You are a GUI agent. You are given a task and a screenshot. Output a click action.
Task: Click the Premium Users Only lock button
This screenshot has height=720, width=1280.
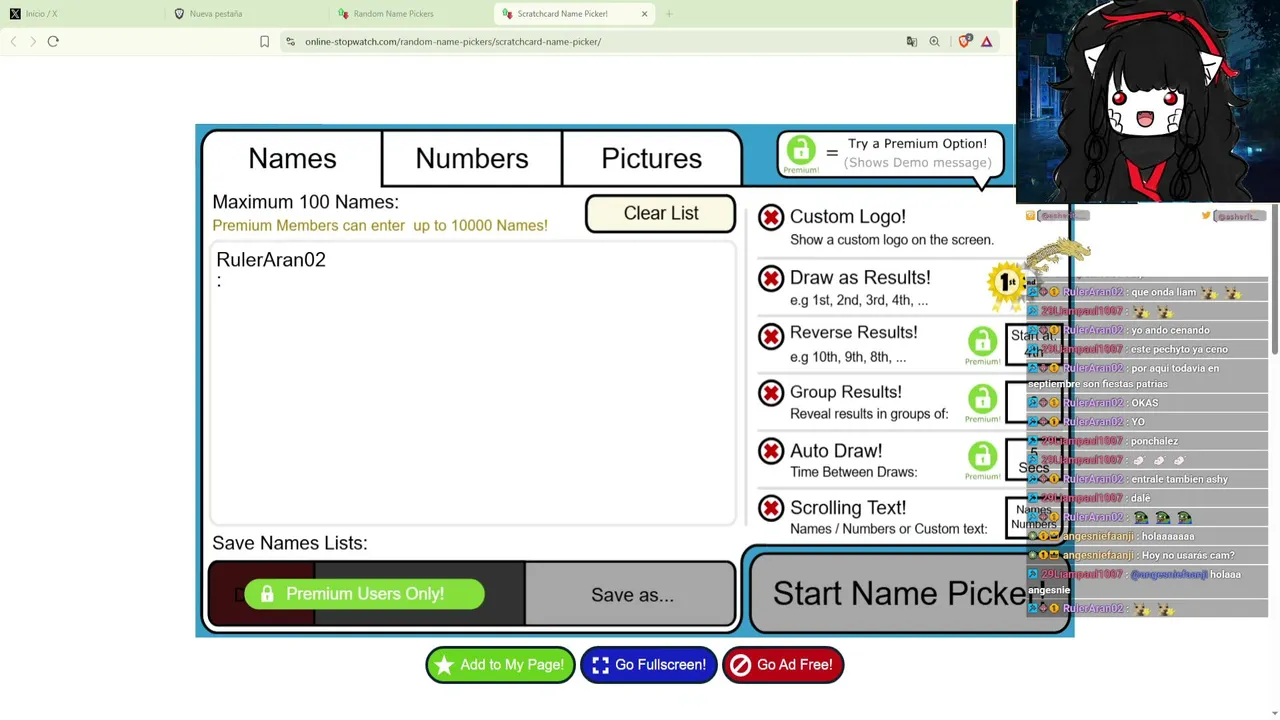click(x=364, y=594)
